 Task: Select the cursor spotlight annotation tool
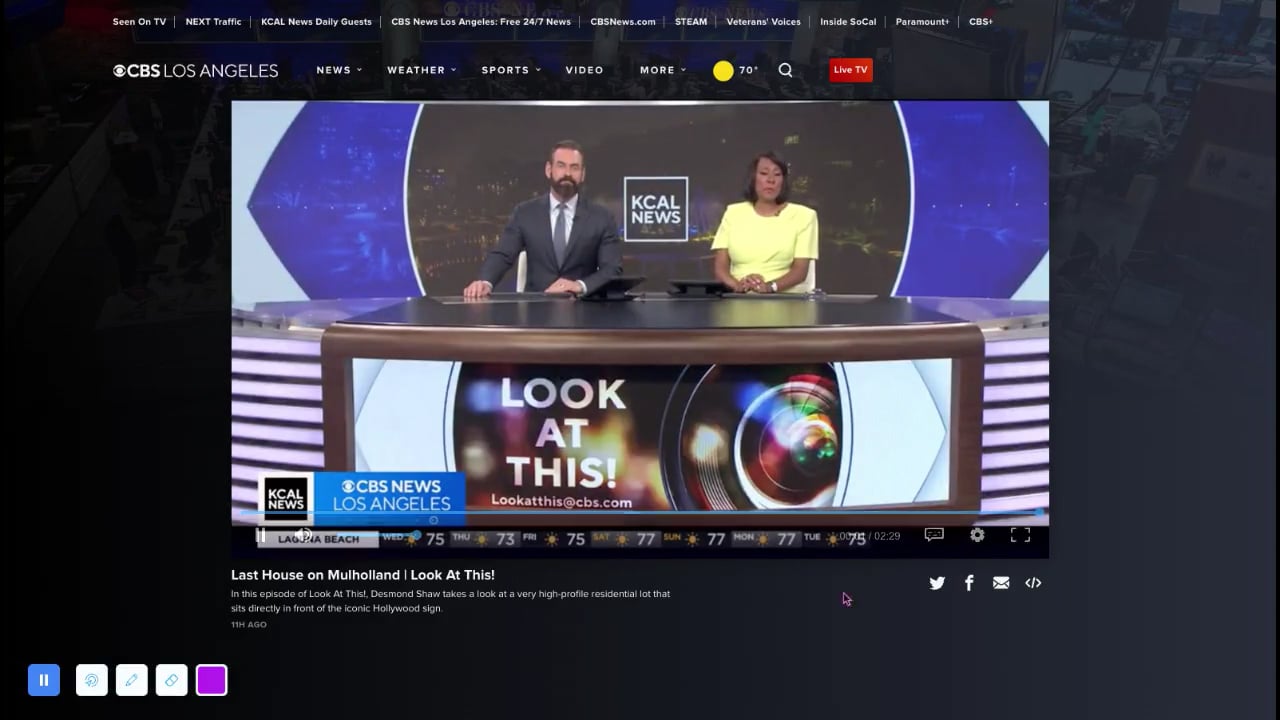(92, 680)
